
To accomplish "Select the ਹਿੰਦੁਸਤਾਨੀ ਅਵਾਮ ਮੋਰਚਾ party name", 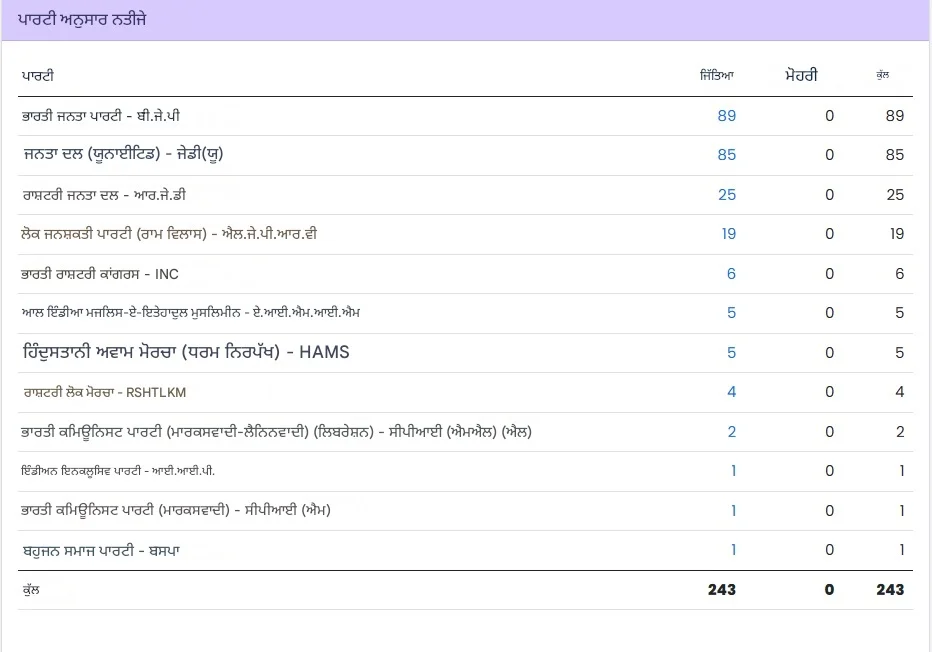I will point(186,352).
